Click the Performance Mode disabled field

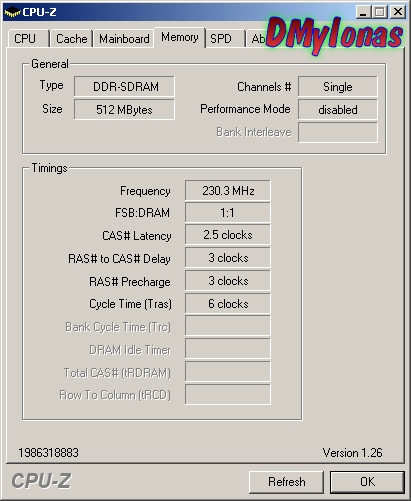(x=338, y=109)
